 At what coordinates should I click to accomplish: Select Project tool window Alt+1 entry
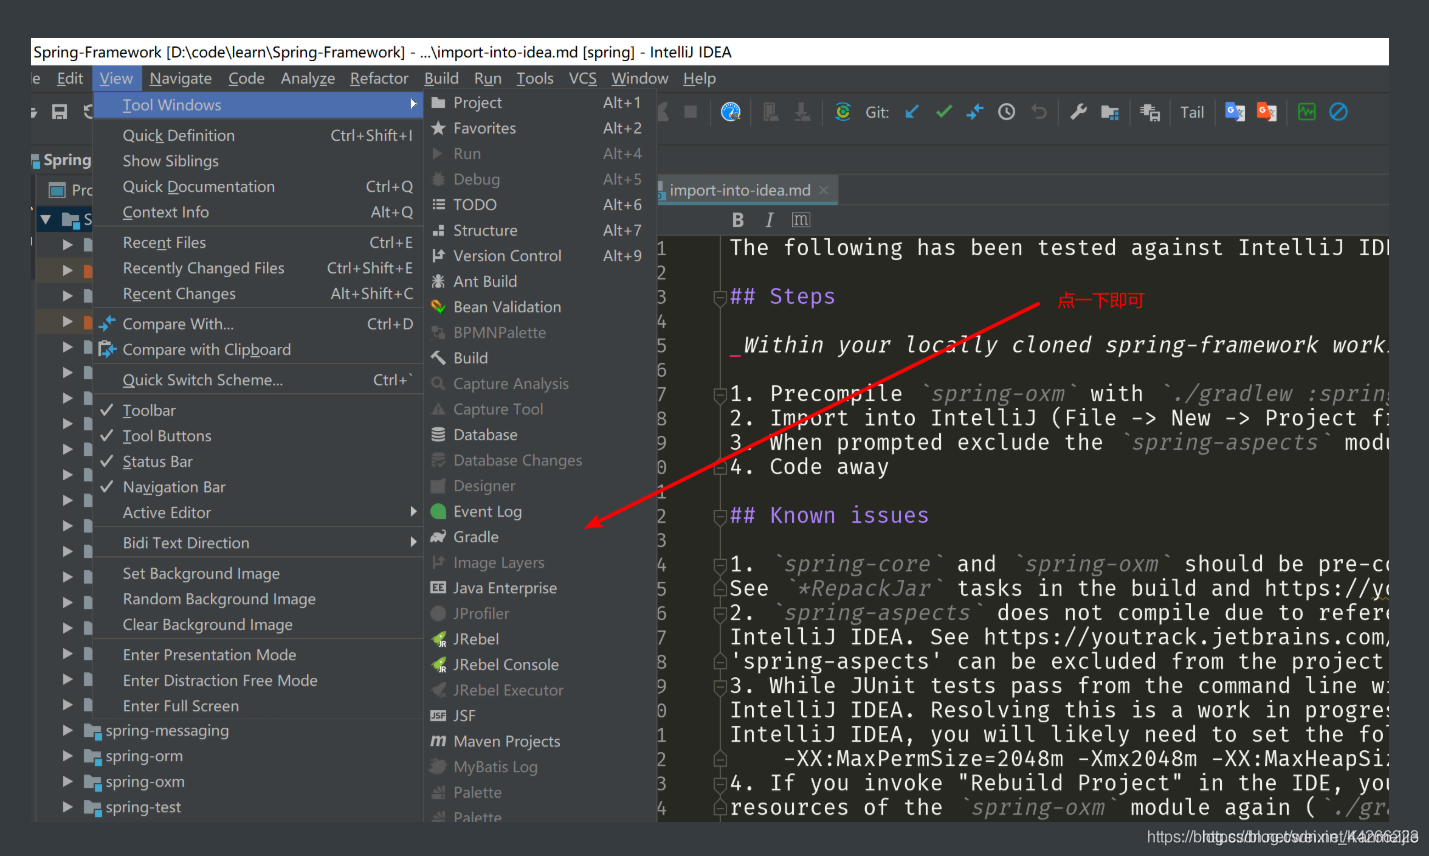coord(540,103)
